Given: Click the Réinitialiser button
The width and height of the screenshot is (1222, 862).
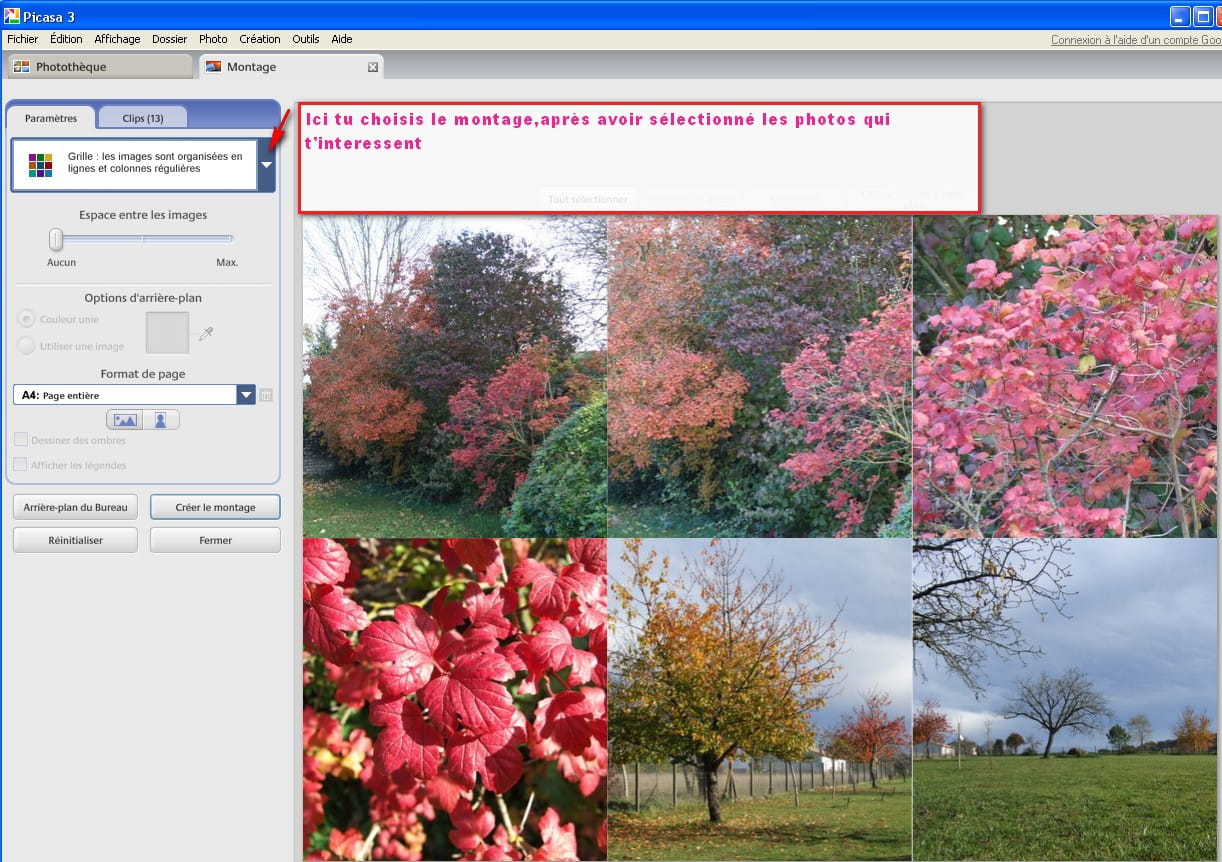Looking at the screenshot, I should [76, 540].
